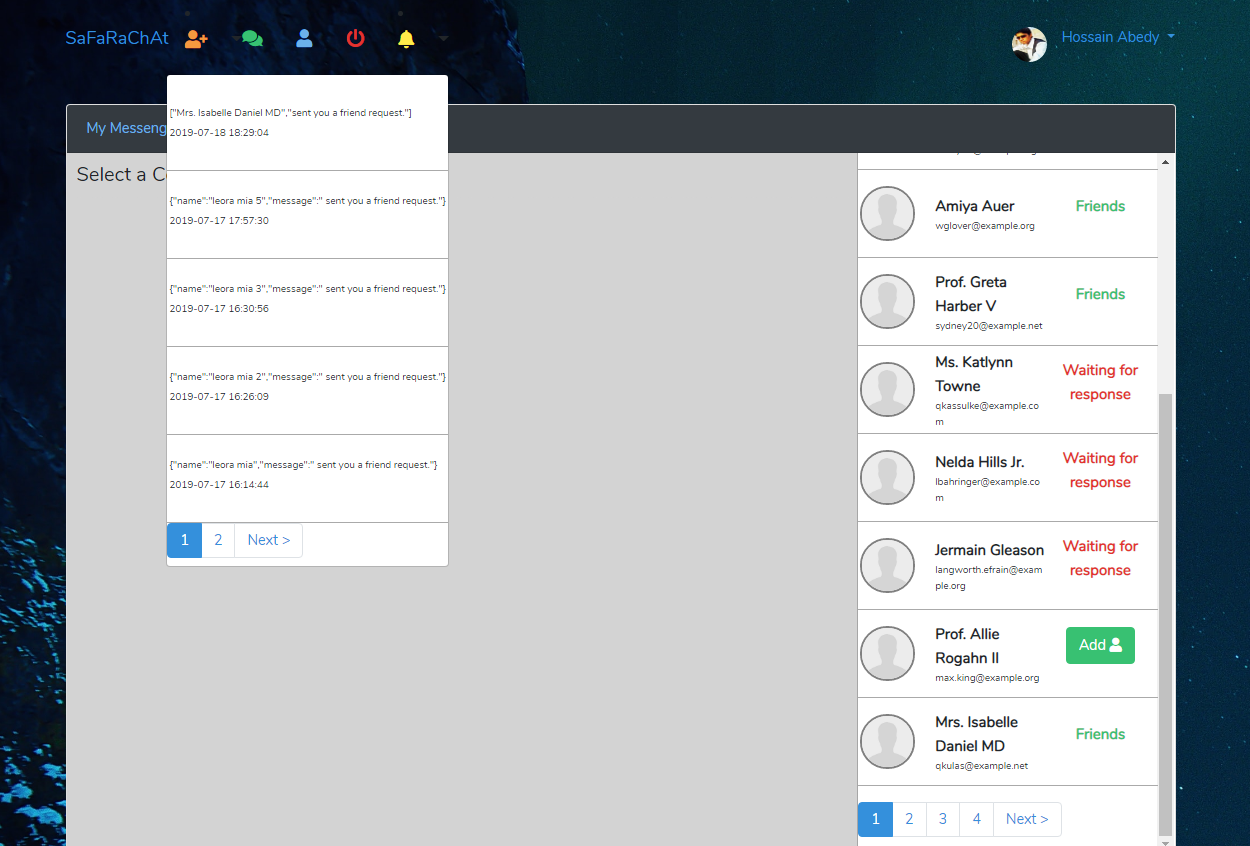Click Ms. Katlynn Towne's avatar
The width and height of the screenshot is (1250, 846).
tap(887, 389)
